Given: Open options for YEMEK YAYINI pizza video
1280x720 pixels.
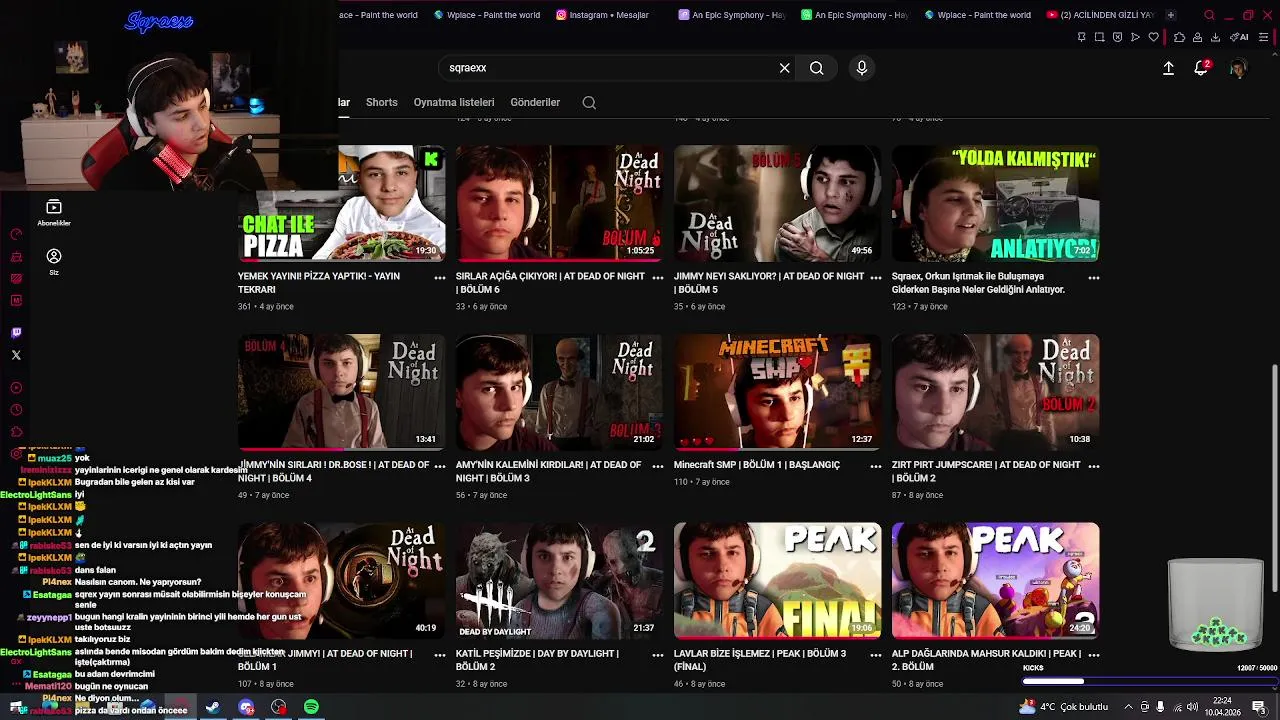Looking at the screenshot, I should pyautogui.click(x=440, y=278).
